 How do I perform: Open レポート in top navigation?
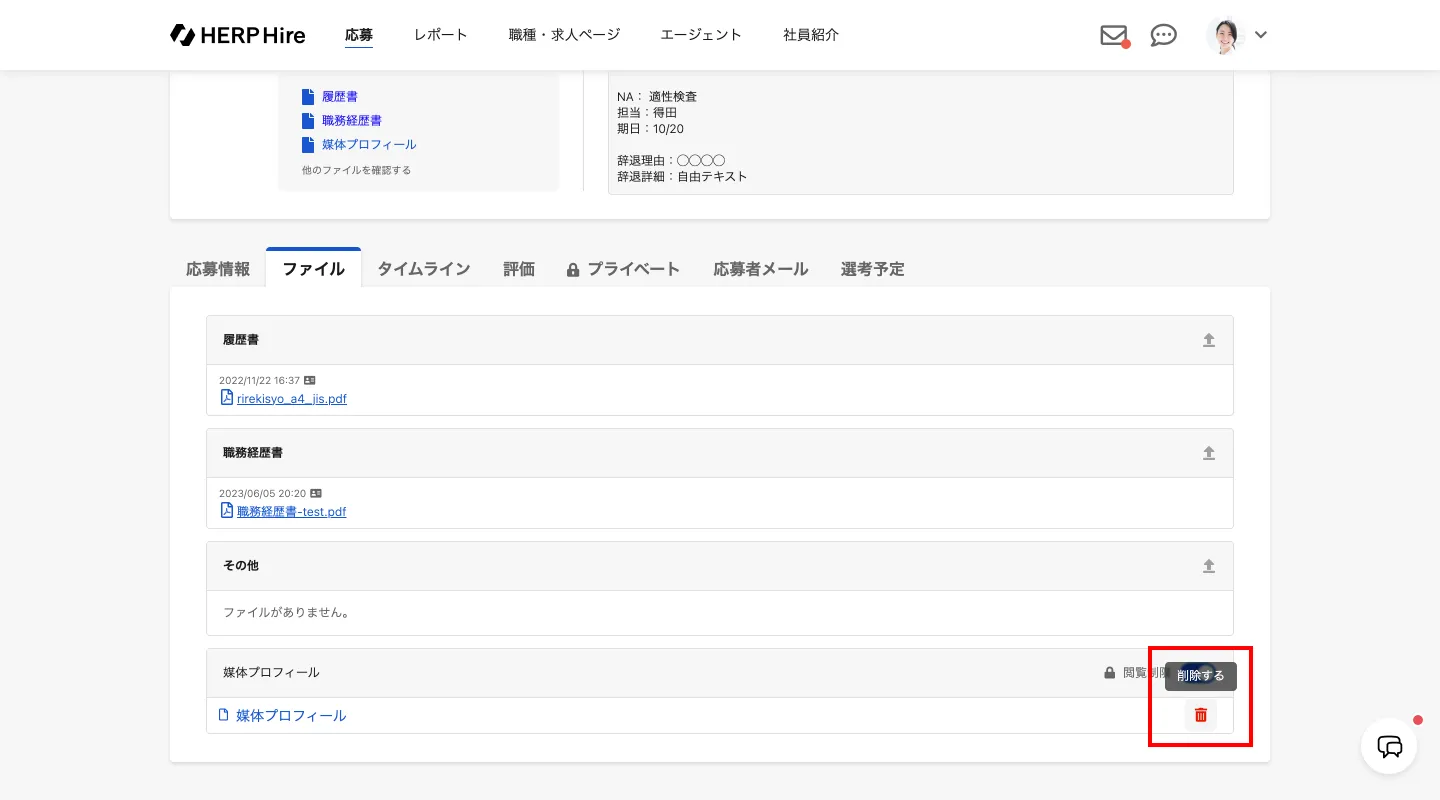point(441,35)
